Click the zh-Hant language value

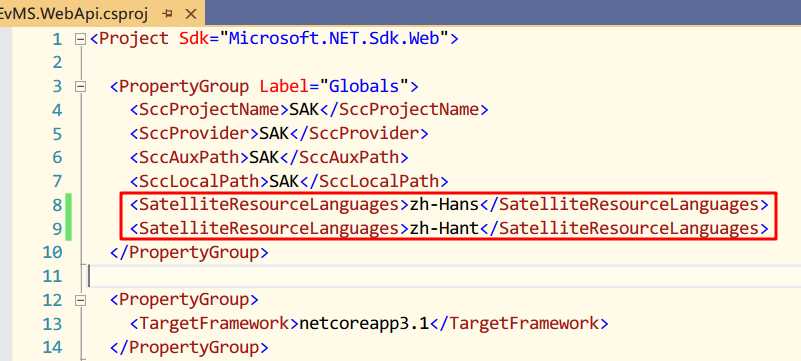[444, 228]
